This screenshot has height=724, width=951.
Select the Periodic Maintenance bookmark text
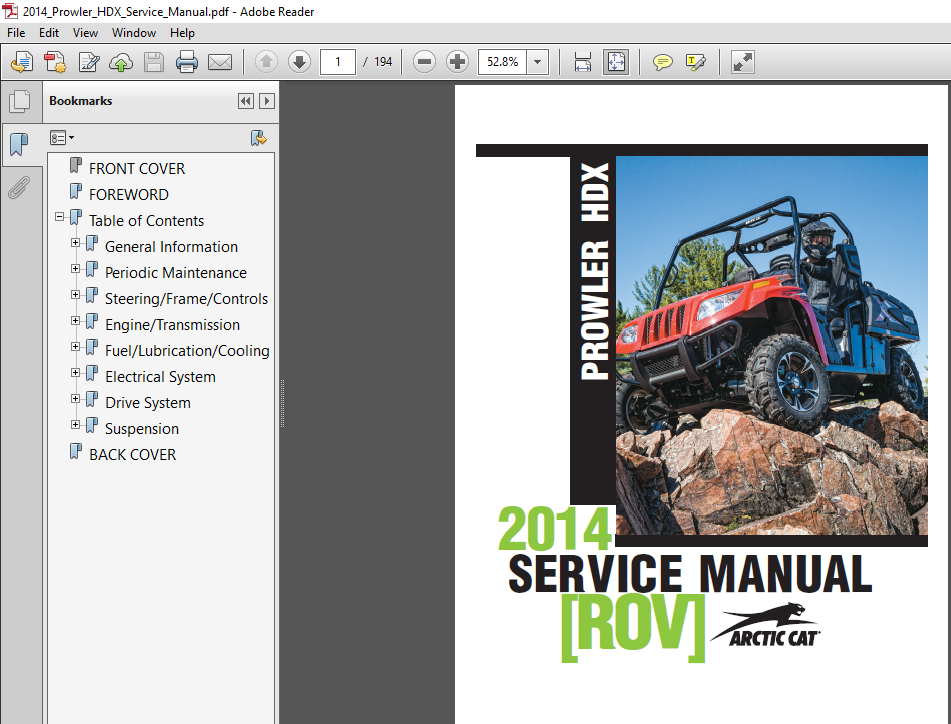[x=176, y=273]
